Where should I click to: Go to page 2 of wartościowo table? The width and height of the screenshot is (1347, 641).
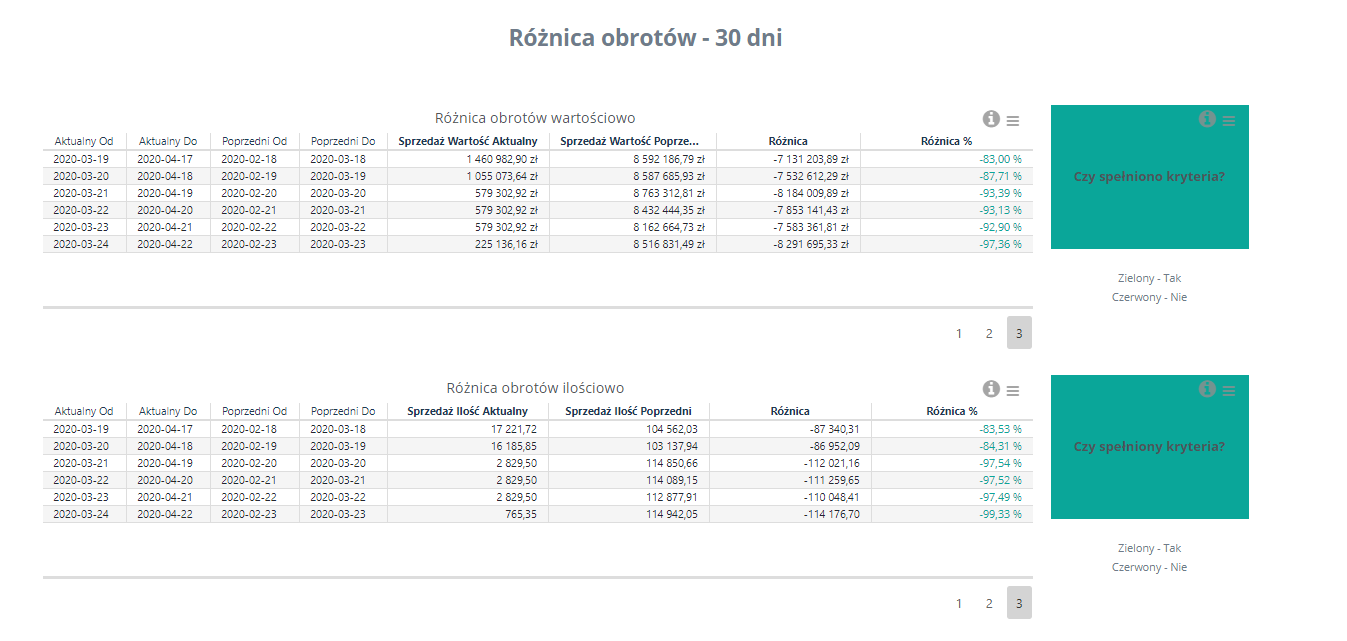click(989, 333)
